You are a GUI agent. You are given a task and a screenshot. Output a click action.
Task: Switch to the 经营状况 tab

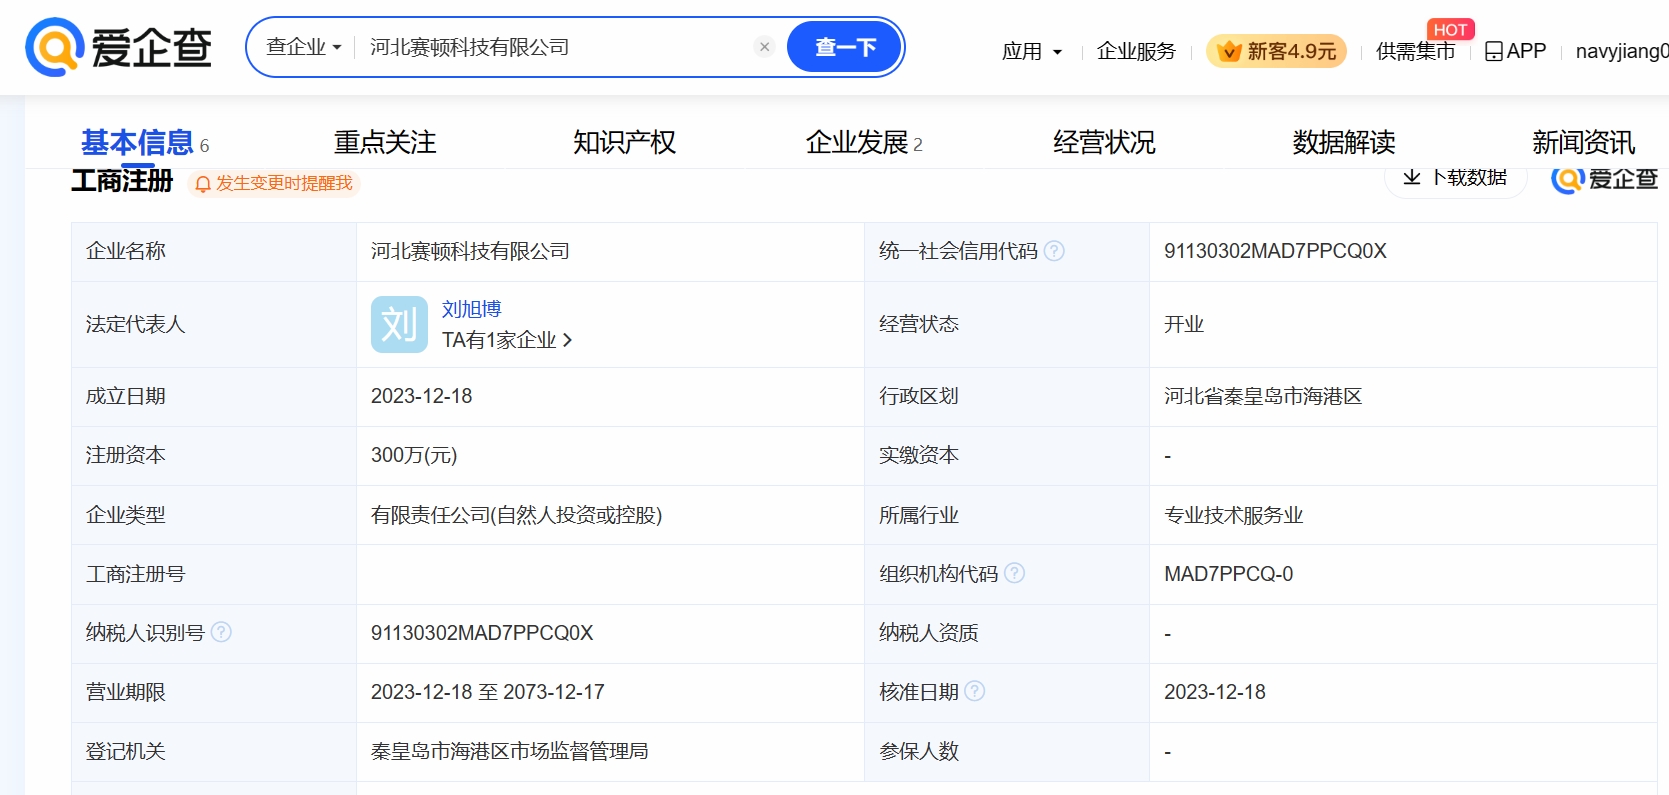coord(1104,143)
